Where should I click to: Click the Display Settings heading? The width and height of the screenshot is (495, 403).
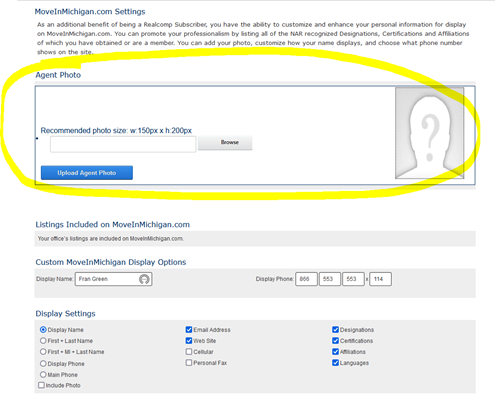65,314
